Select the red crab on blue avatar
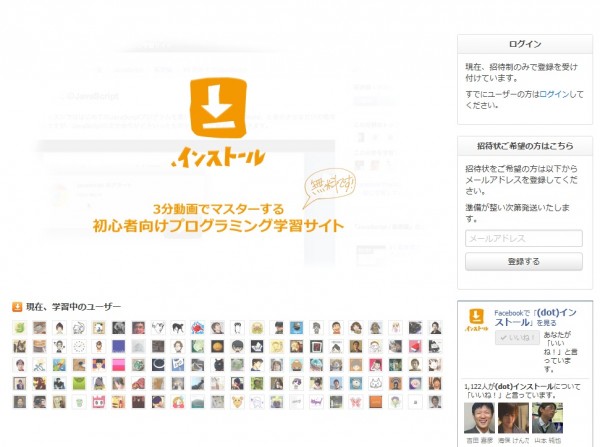This screenshot has width=600, height=447. click(198, 328)
